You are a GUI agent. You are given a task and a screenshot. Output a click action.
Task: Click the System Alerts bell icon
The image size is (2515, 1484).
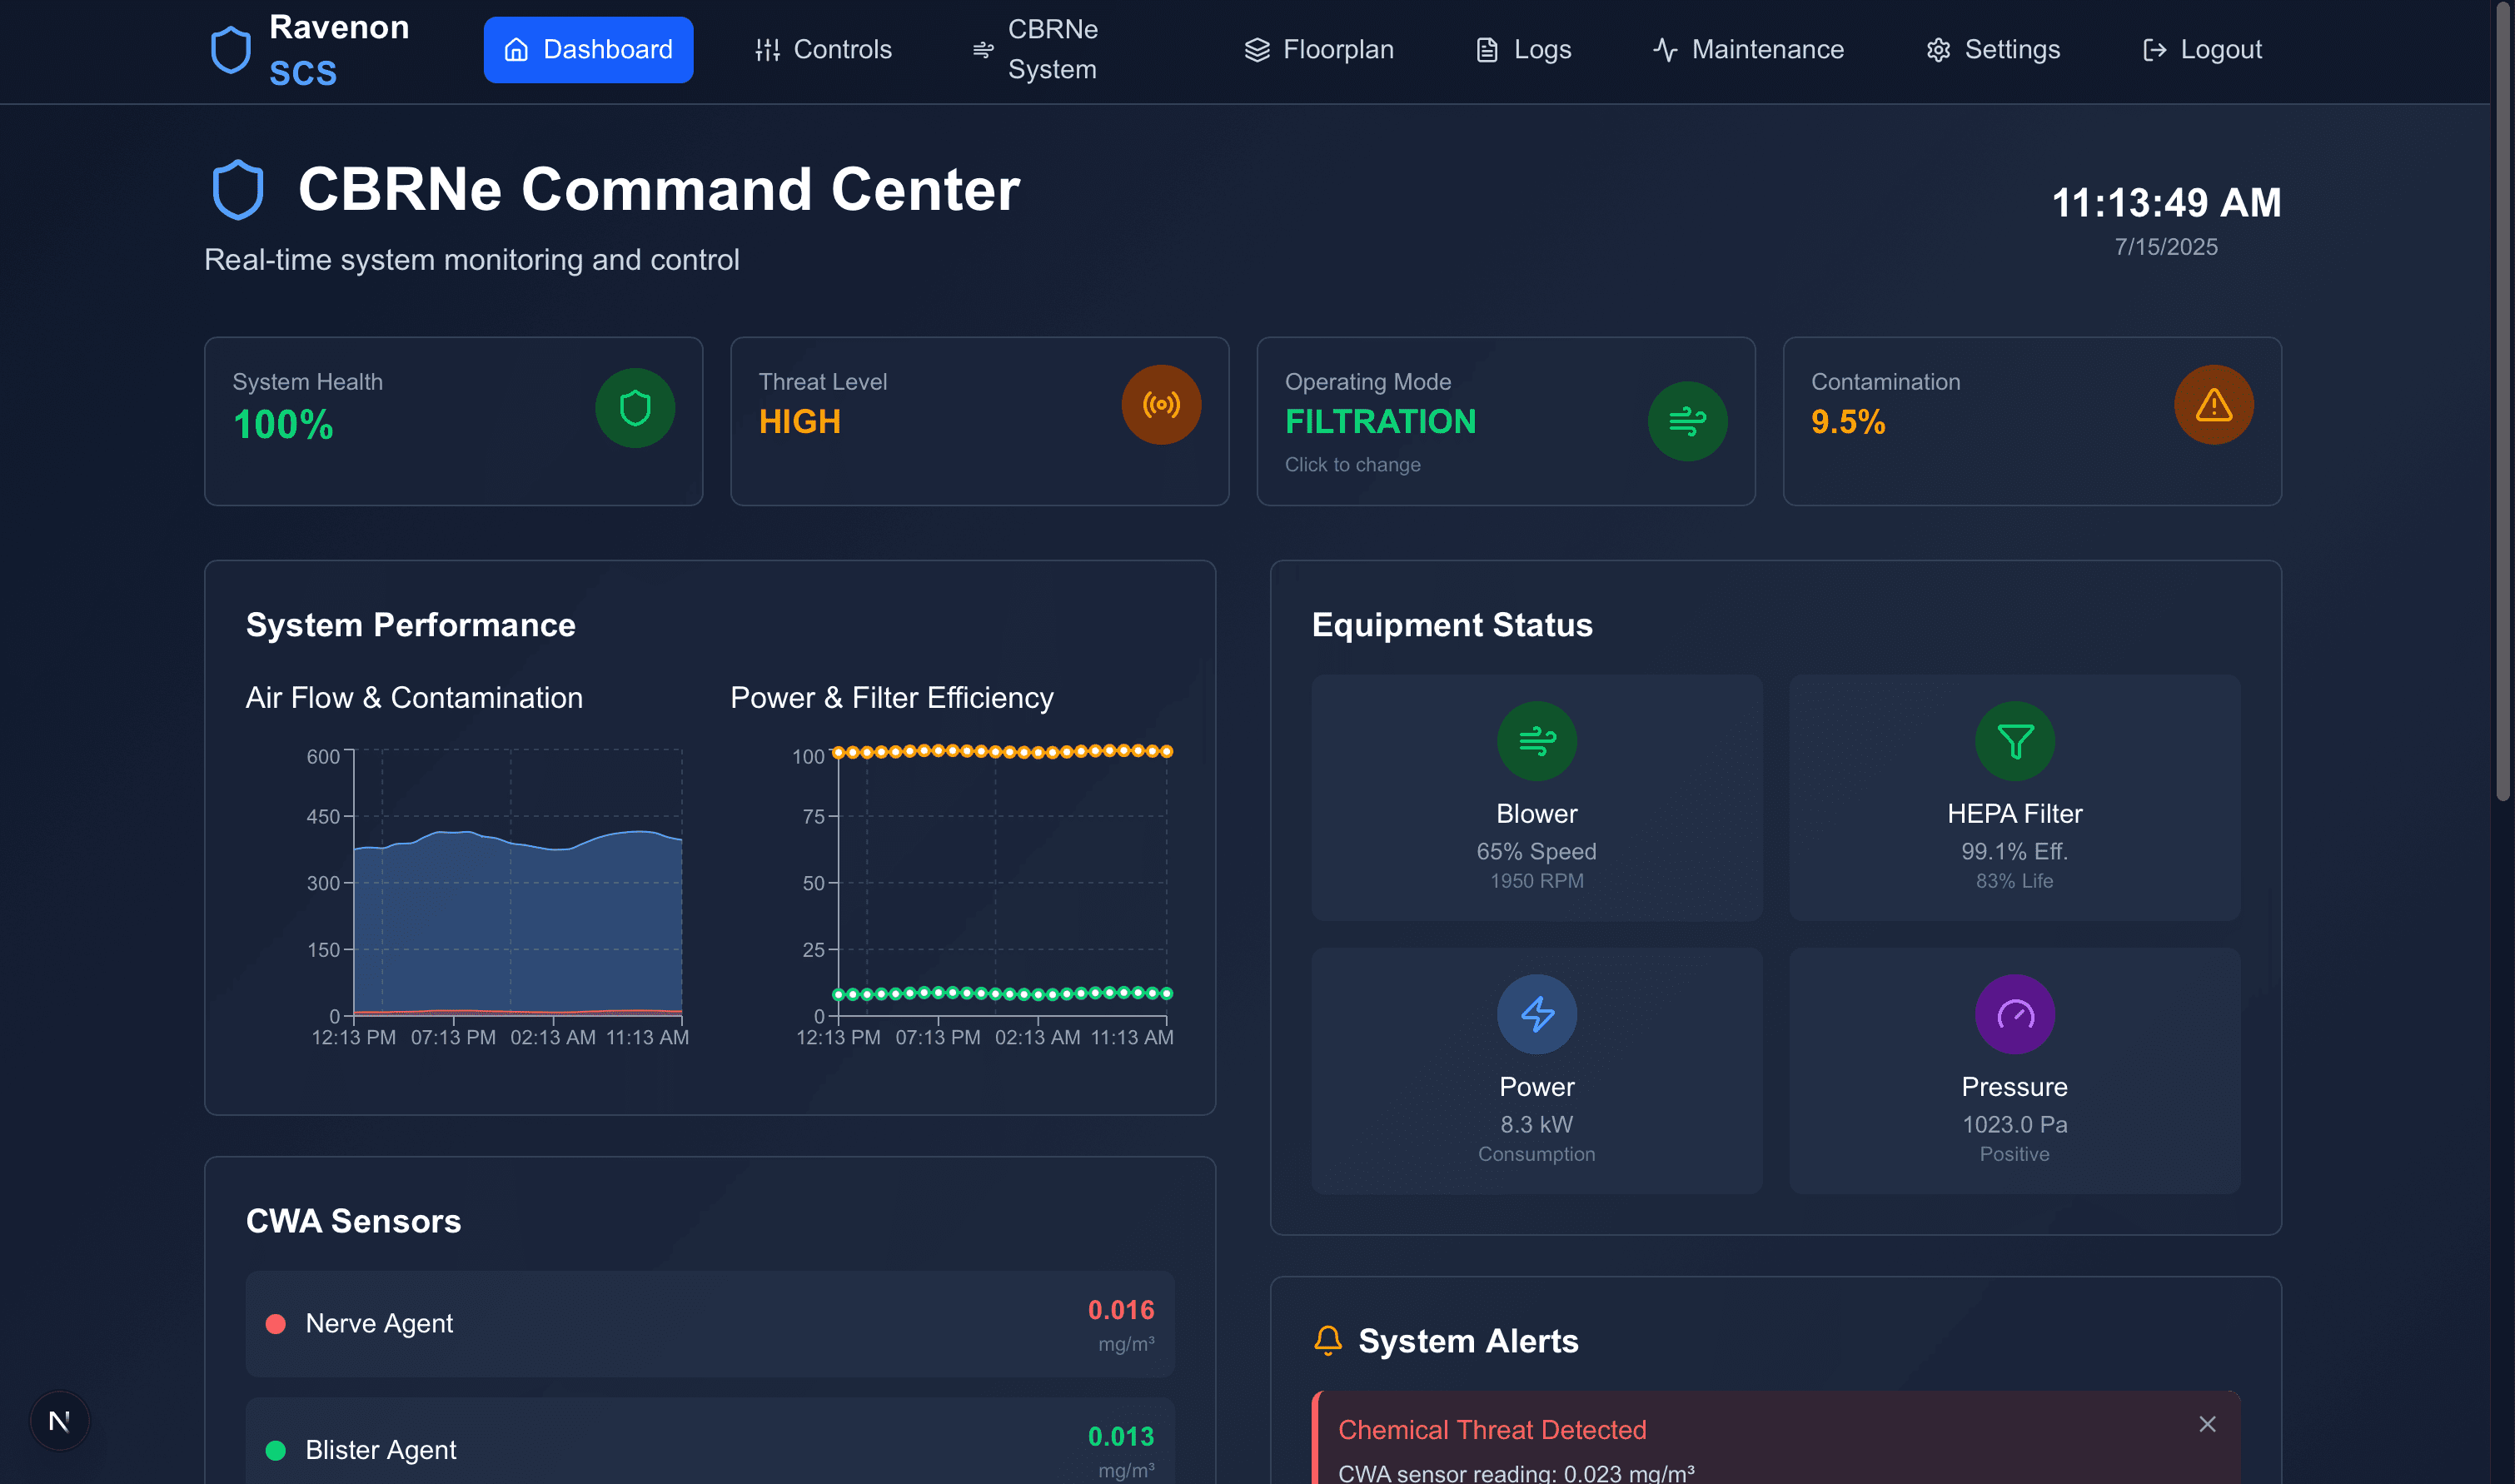(x=1328, y=1341)
